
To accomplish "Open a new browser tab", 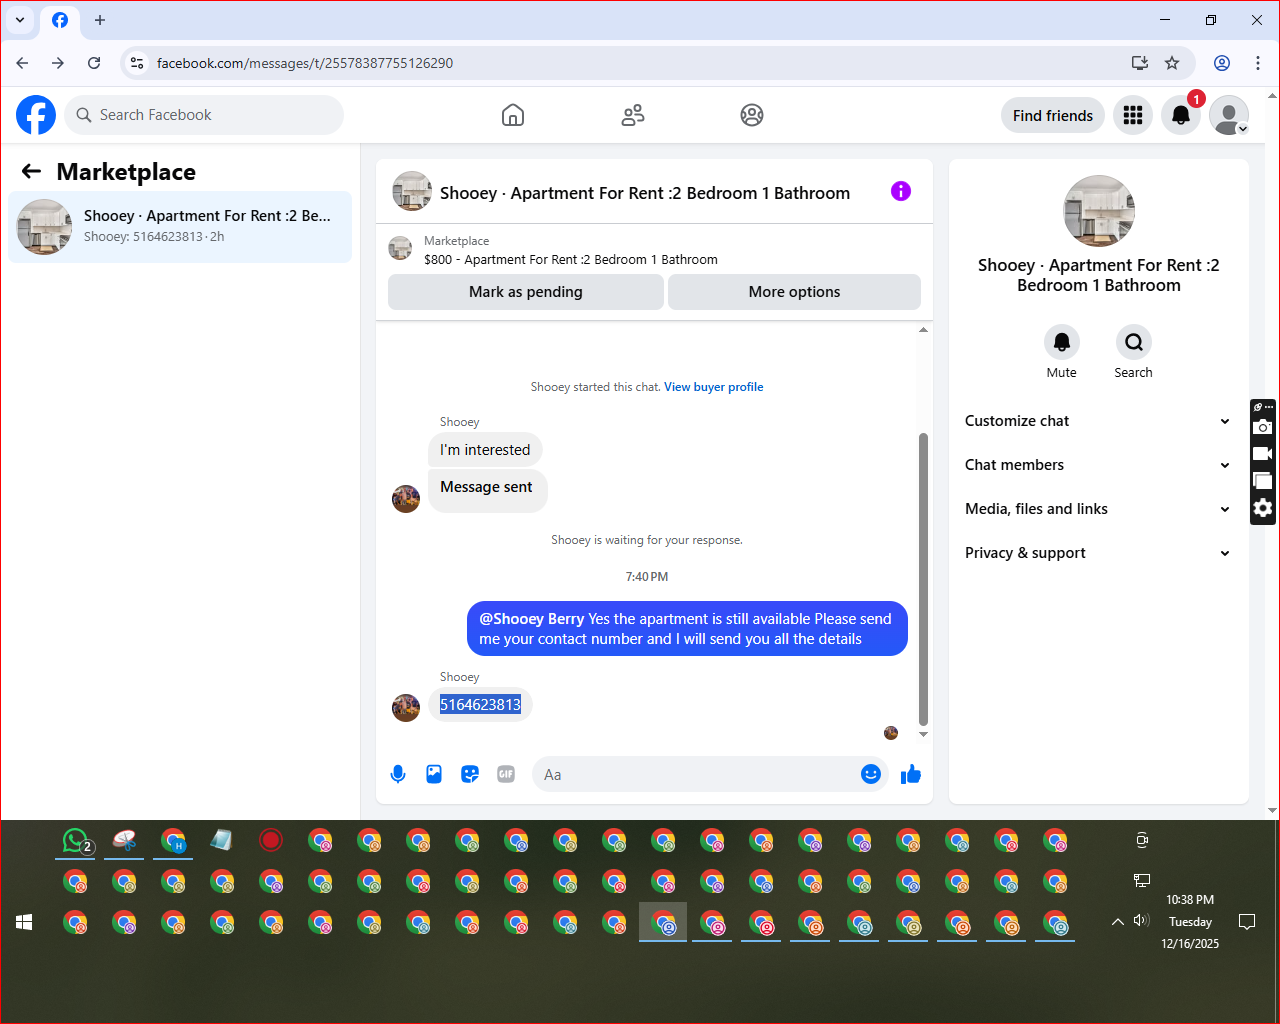I will coord(100,20).
